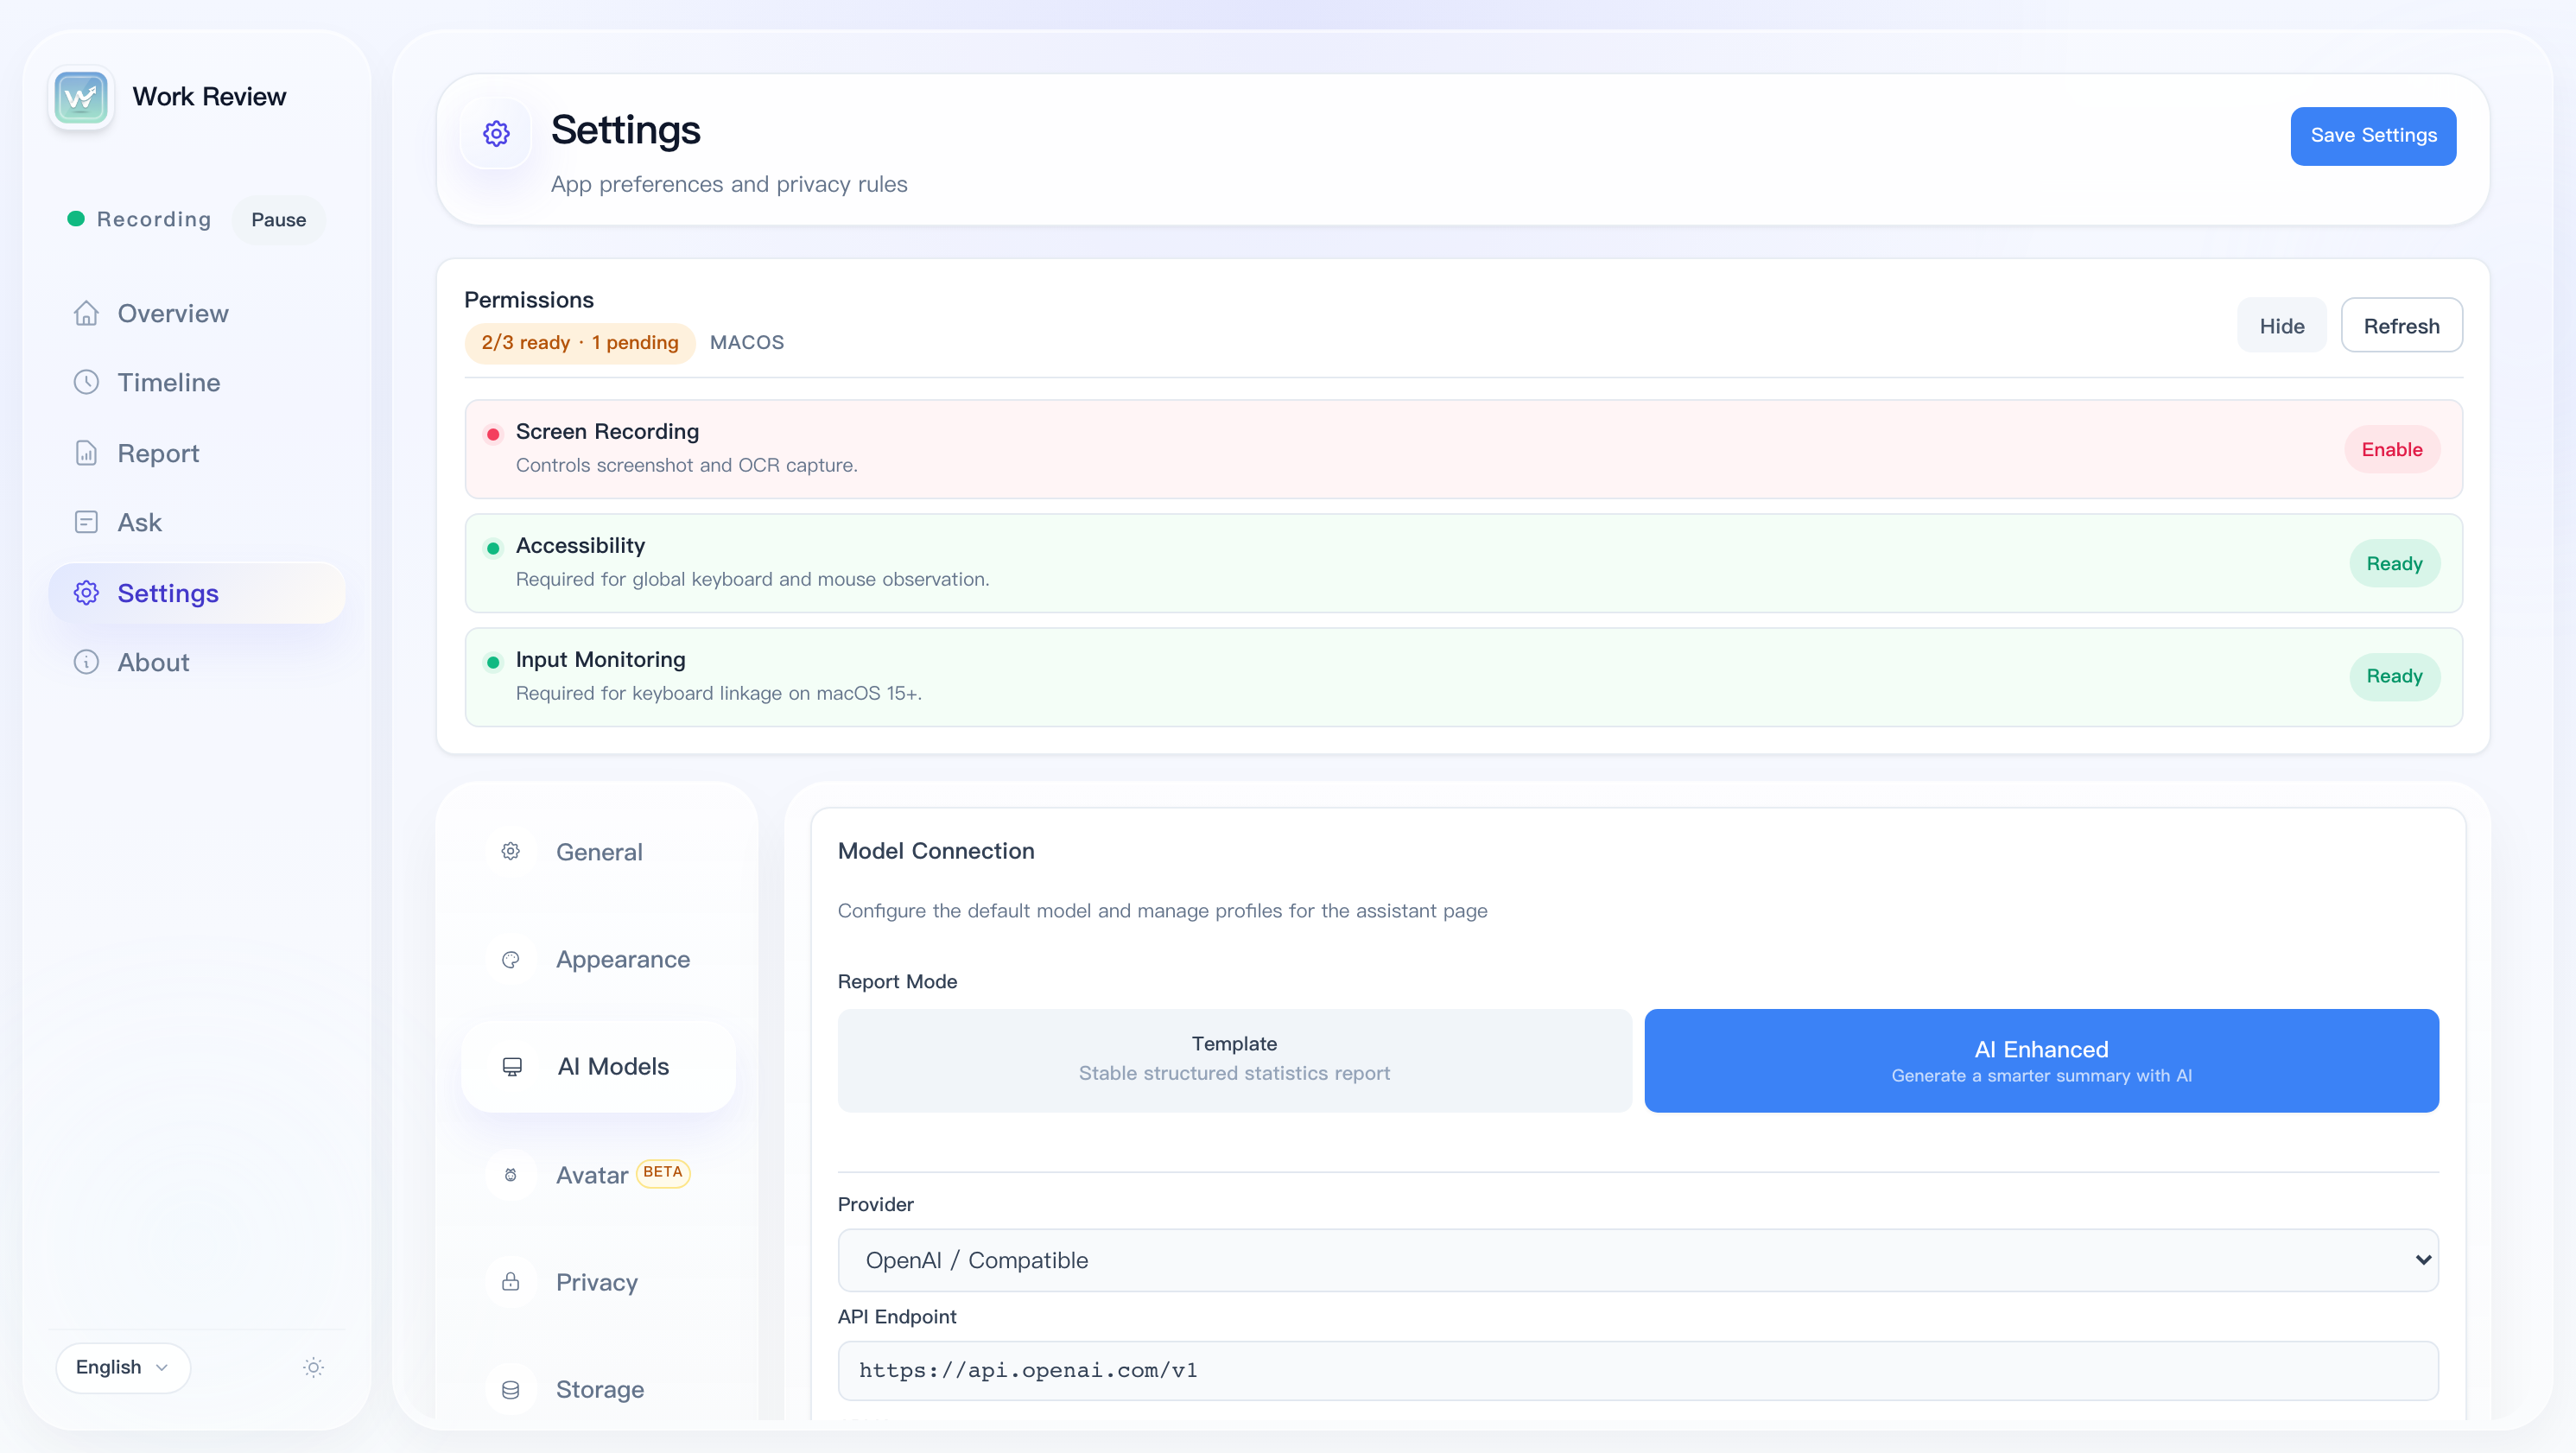Click Save Settings button

pos(2373,136)
